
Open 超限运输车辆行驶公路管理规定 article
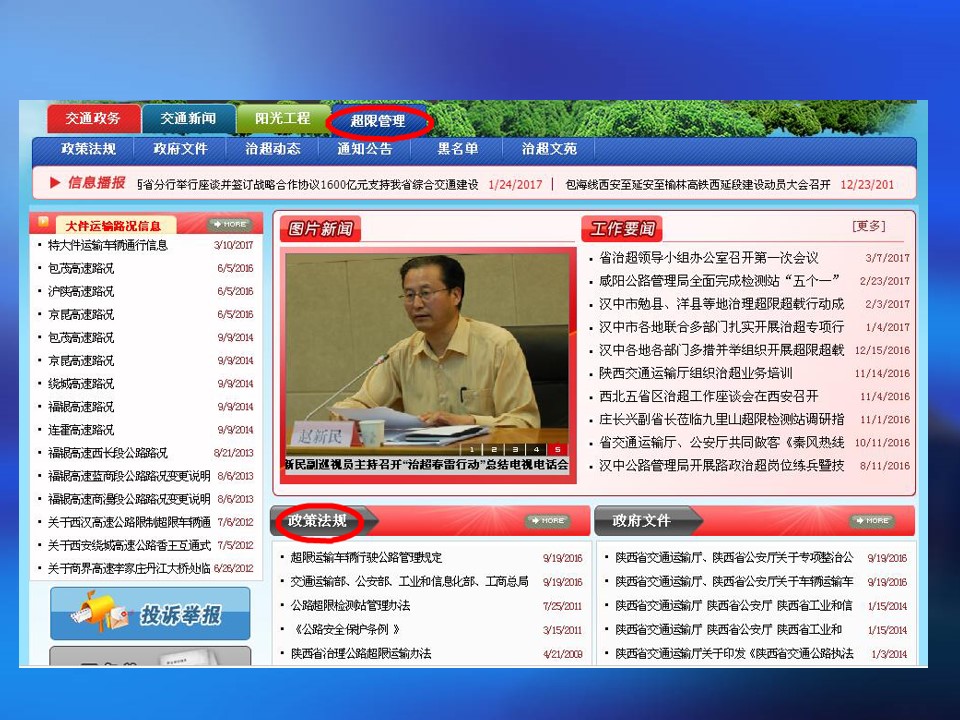click(x=366, y=558)
